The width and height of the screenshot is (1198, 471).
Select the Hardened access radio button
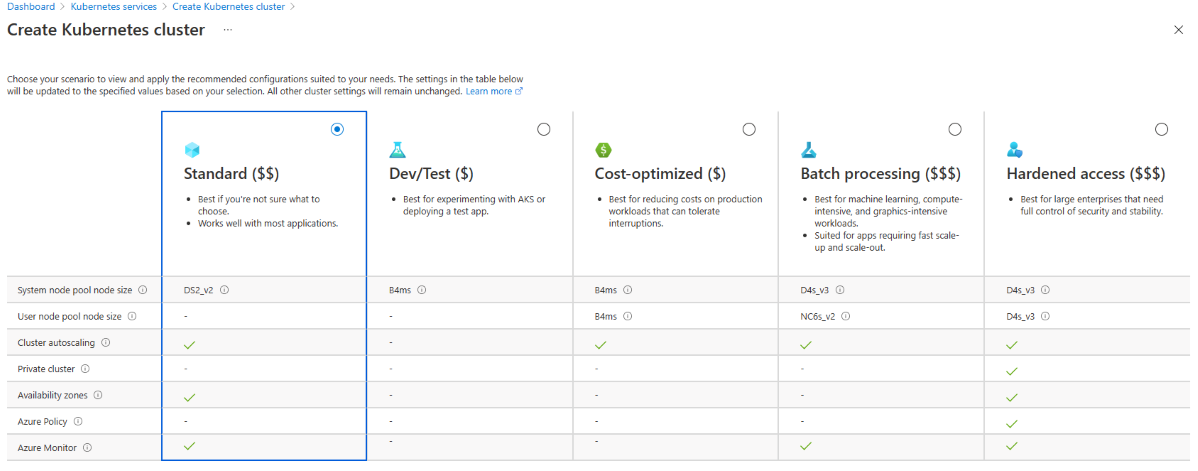tap(1161, 129)
